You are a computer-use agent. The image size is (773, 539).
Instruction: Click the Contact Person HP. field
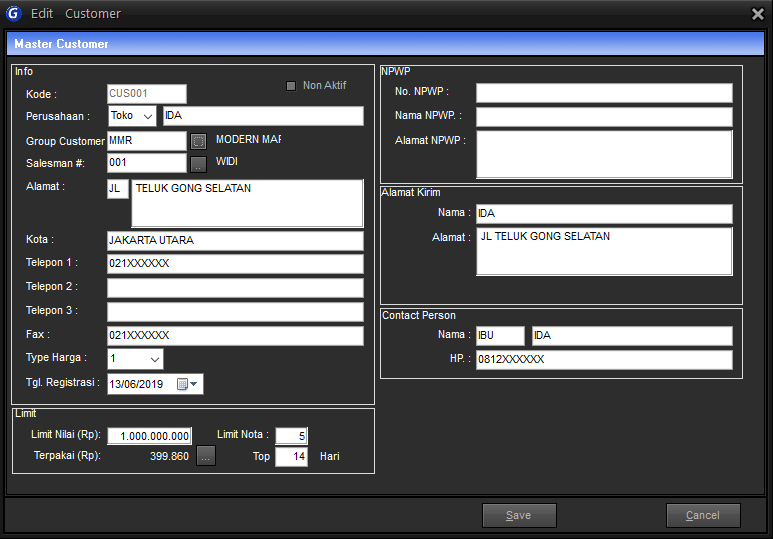[604, 360]
